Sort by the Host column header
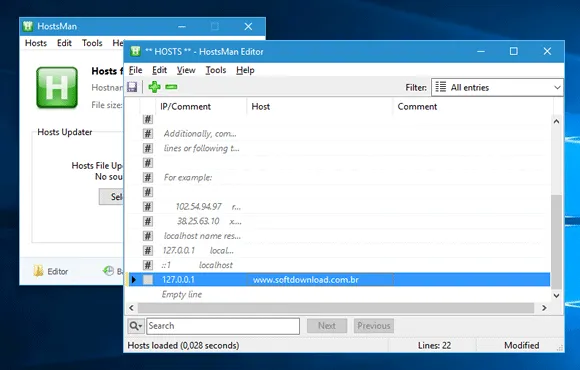This screenshot has width=580, height=370. tap(320, 107)
